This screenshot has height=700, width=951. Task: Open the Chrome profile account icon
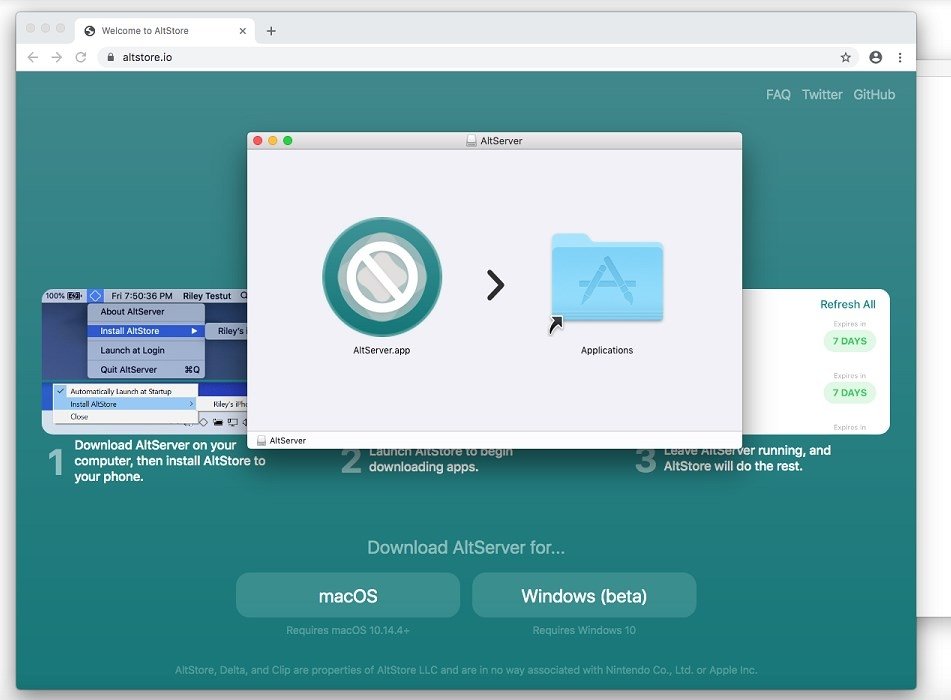tap(875, 57)
